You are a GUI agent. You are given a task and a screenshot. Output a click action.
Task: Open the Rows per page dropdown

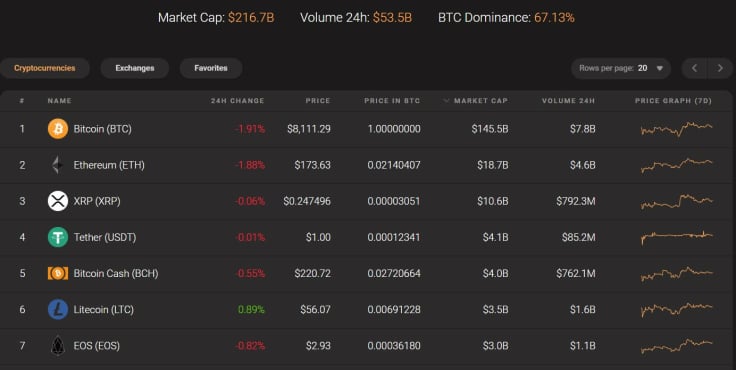[621, 68]
